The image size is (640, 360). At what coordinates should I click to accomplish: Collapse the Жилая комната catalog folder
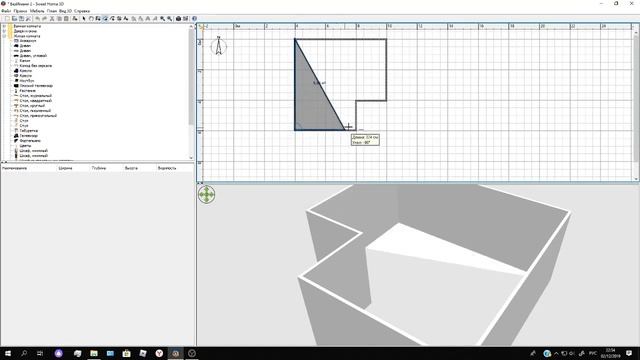[x=4, y=36]
